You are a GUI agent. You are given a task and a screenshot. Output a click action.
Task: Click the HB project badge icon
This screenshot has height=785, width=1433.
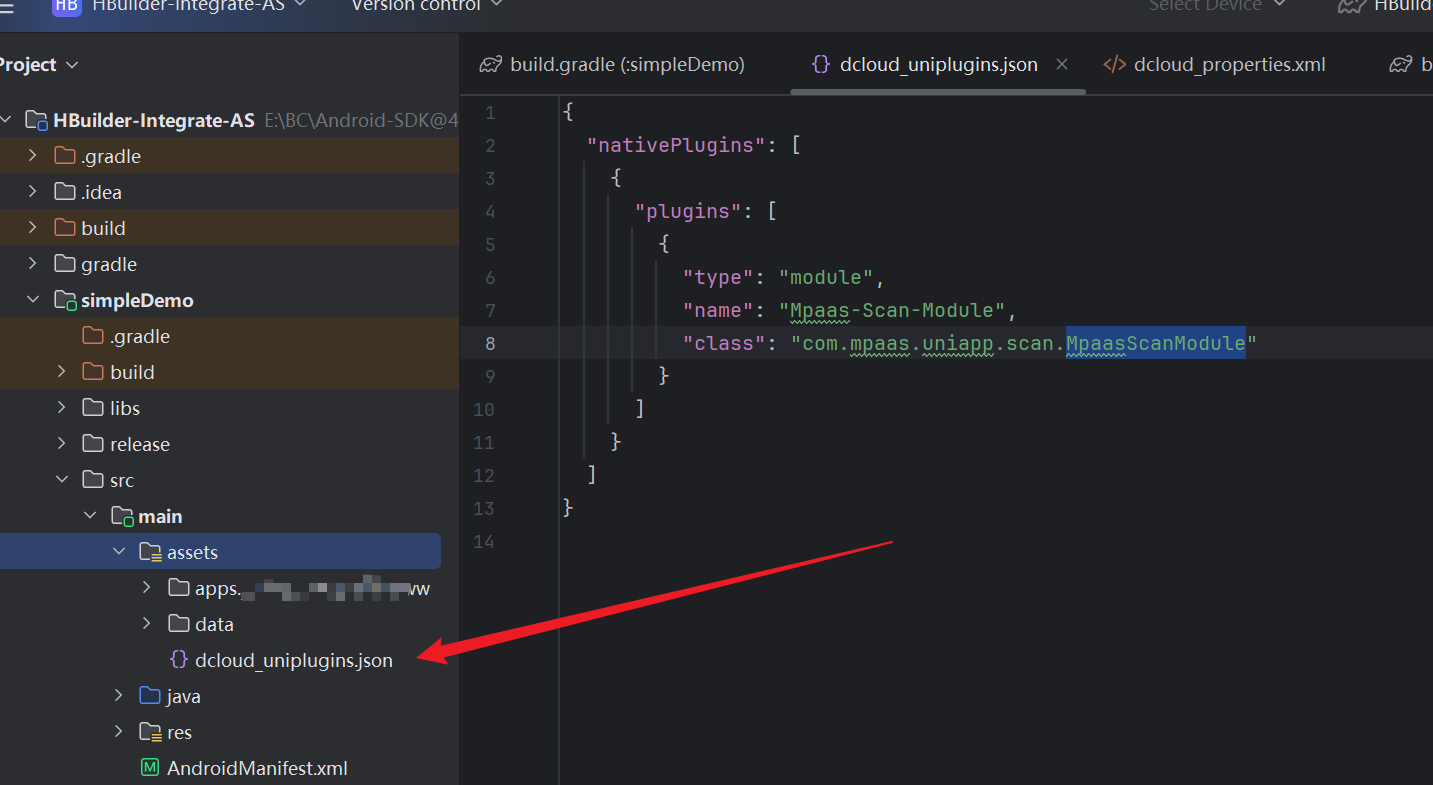[66, 5]
